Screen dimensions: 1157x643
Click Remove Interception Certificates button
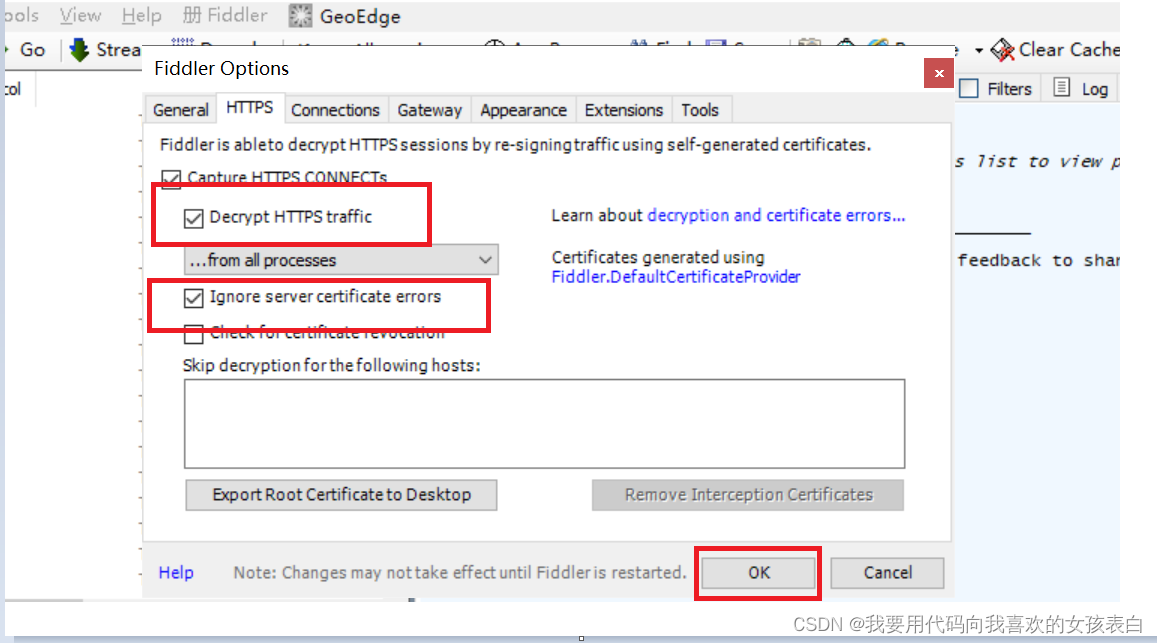click(x=747, y=495)
